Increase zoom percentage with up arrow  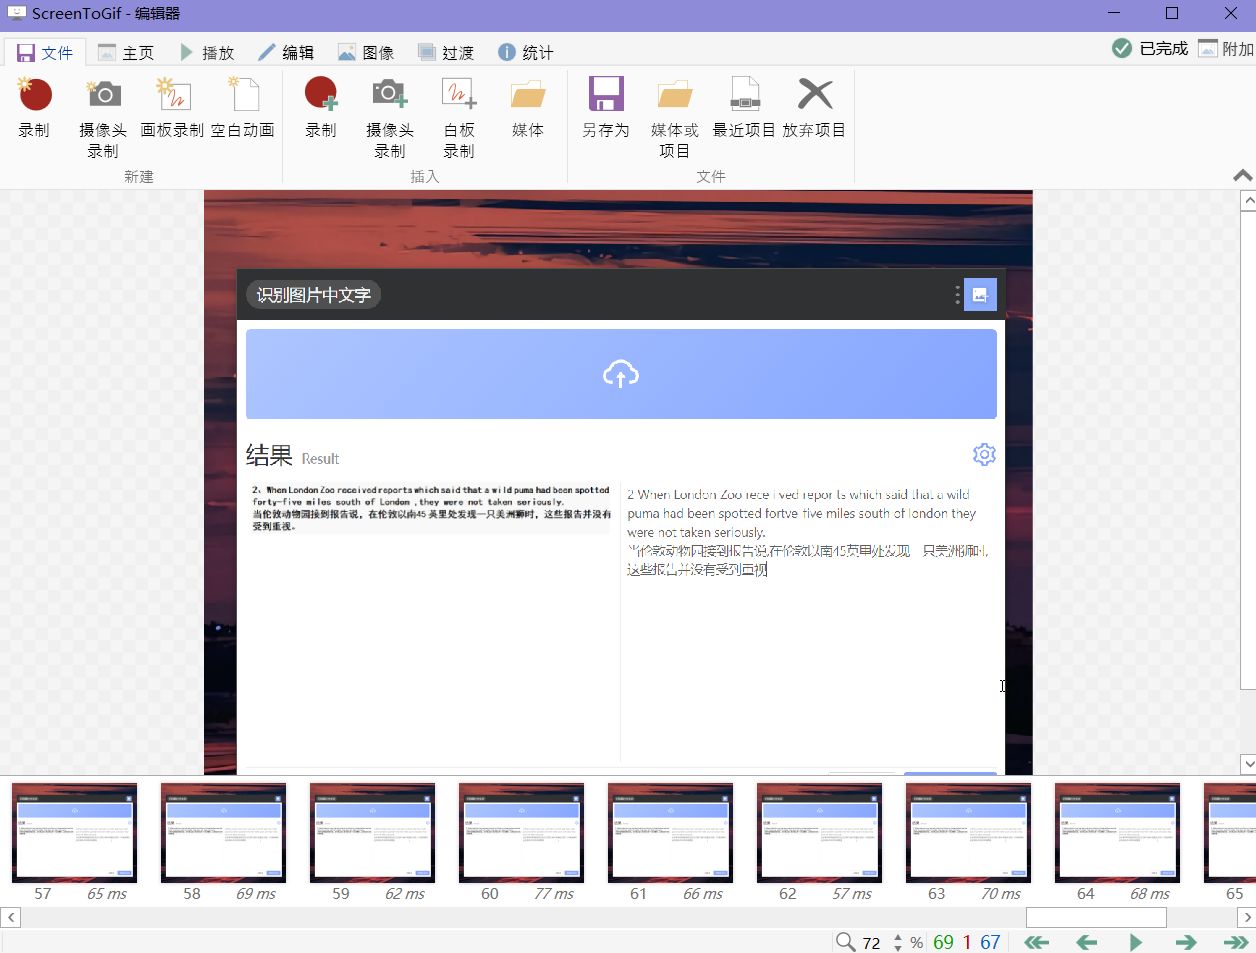[898, 937]
